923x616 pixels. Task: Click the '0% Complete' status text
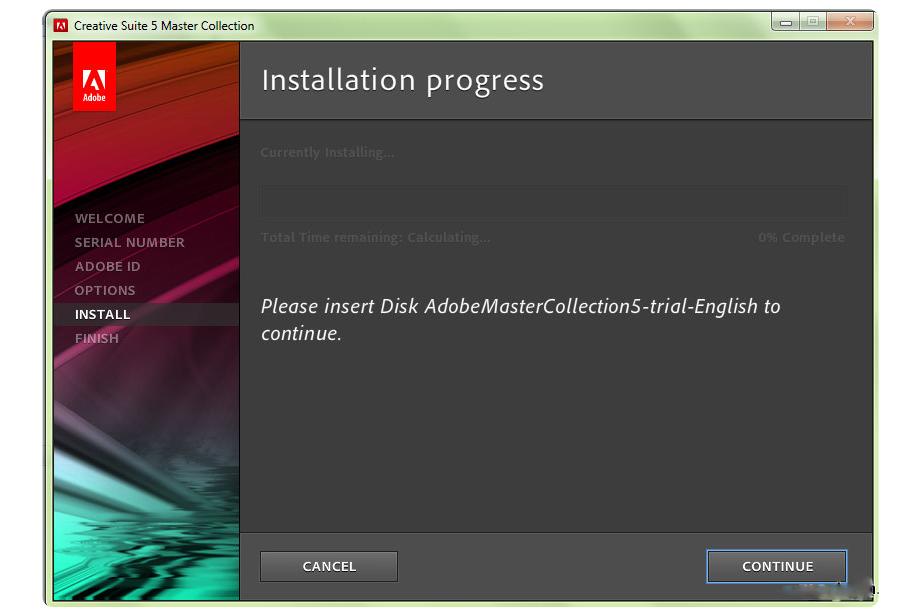click(x=801, y=237)
